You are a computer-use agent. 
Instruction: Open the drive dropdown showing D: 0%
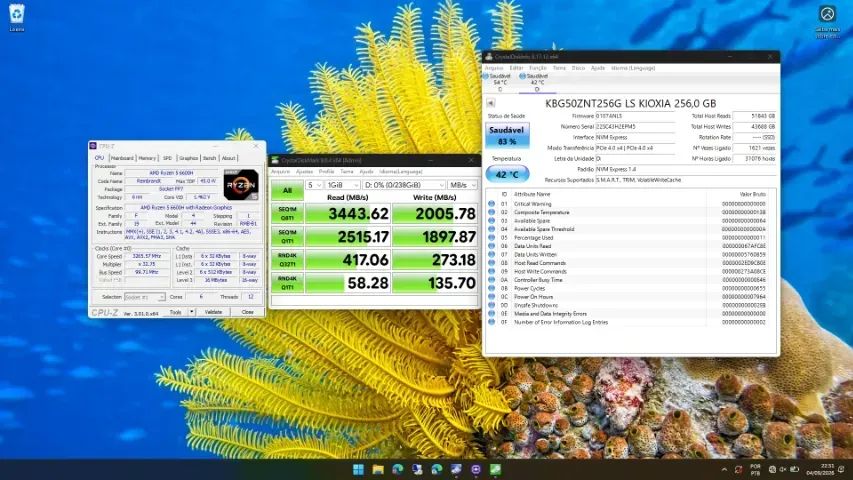tap(404, 185)
